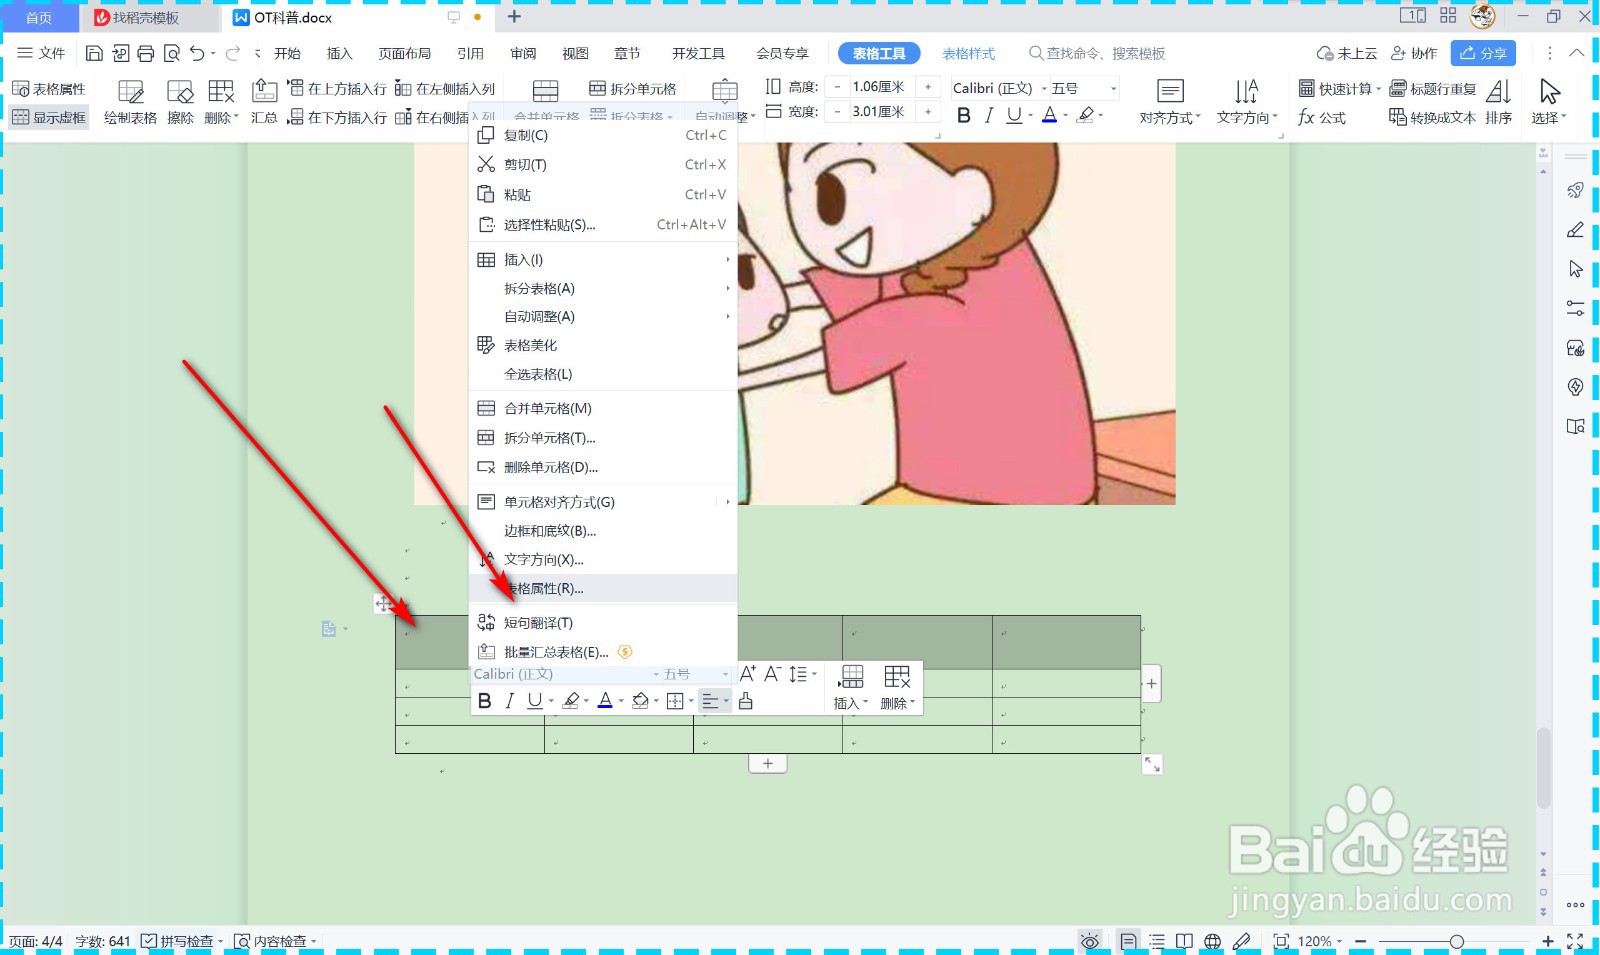This screenshot has width=1600, height=955.
Task: Toggle Spell Check (拼写检查) in status bar
Action: coord(181,941)
